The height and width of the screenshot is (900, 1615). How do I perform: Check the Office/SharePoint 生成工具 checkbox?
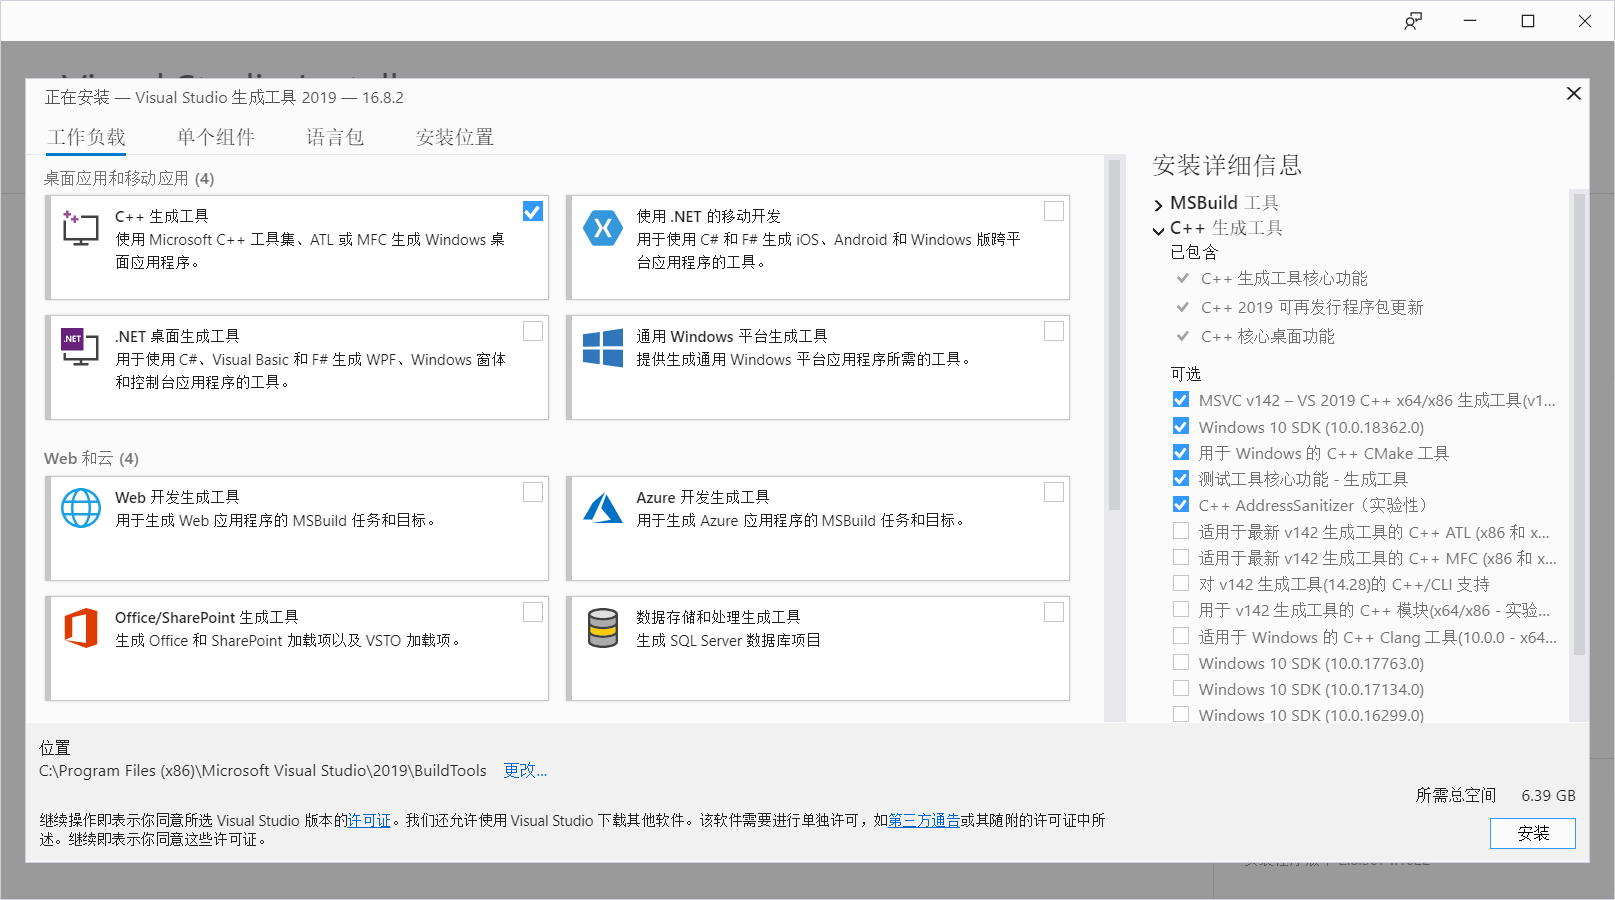(x=533, y=612)
